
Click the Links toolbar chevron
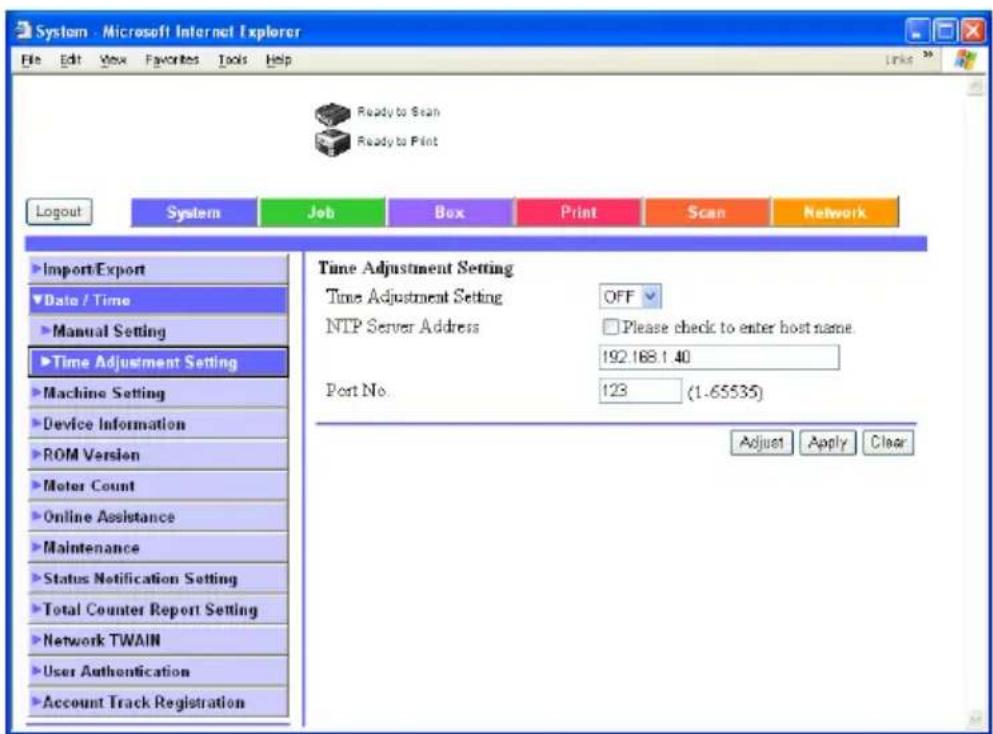click(928, 56)
